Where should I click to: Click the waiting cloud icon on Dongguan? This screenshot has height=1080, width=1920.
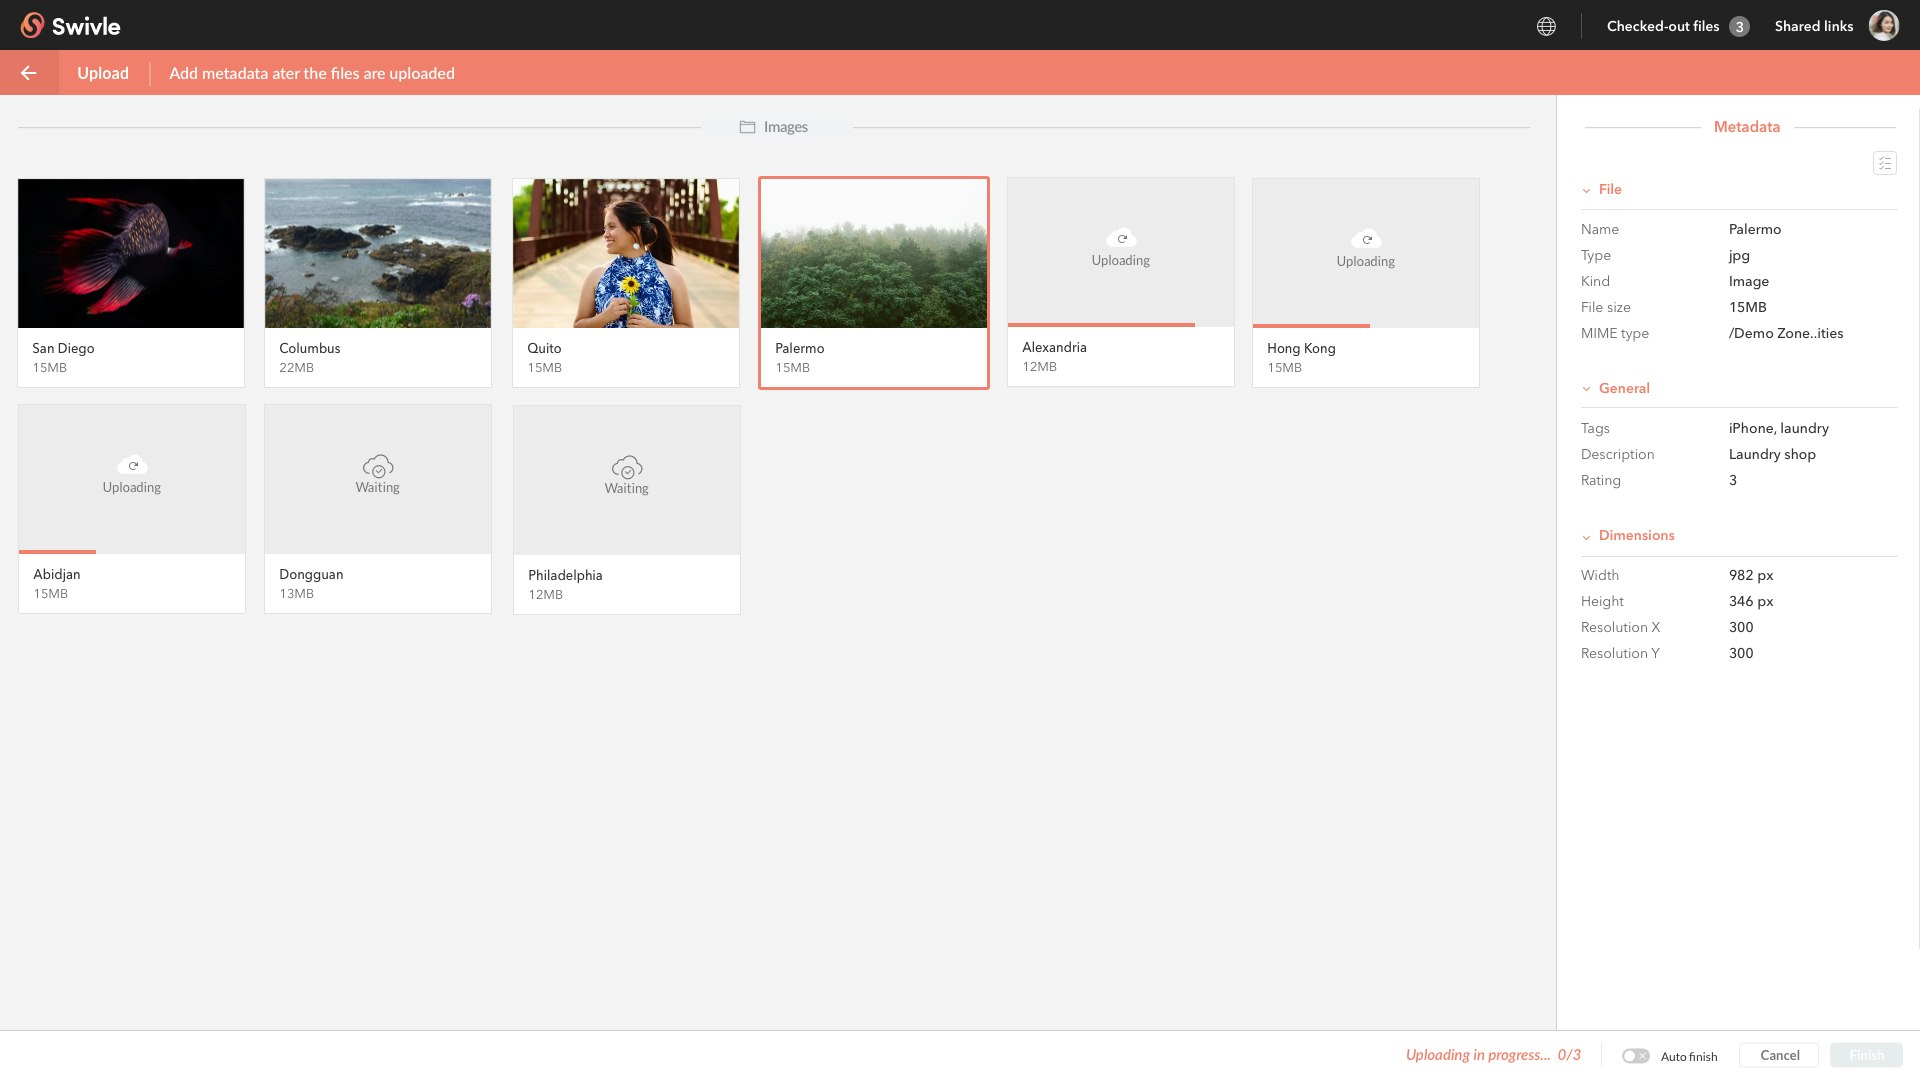coord(378,466)
